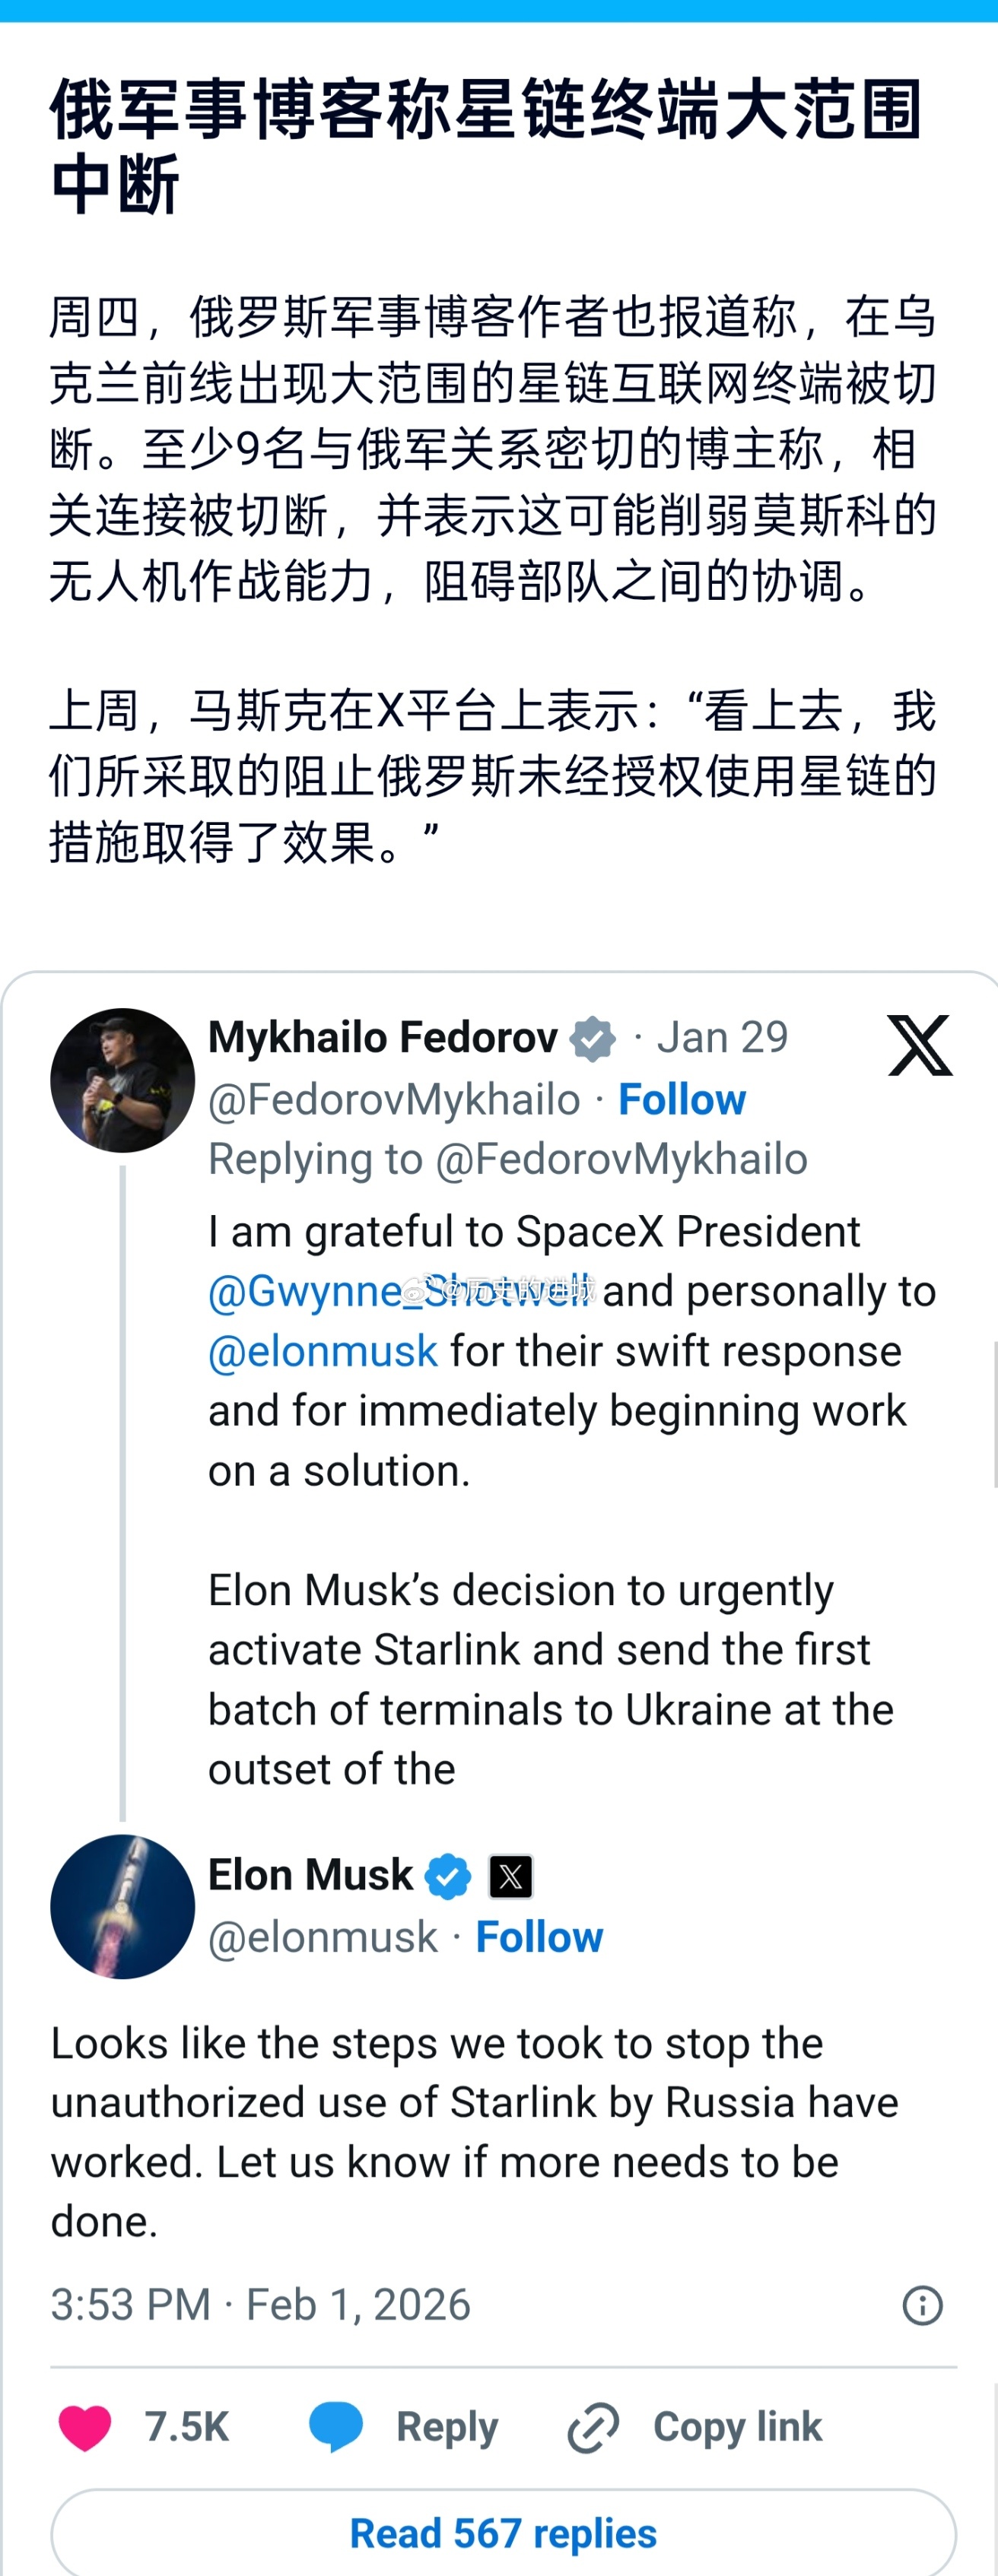
Task: Tap the blue reply speech bubble icon
Action: (336, 2427)
